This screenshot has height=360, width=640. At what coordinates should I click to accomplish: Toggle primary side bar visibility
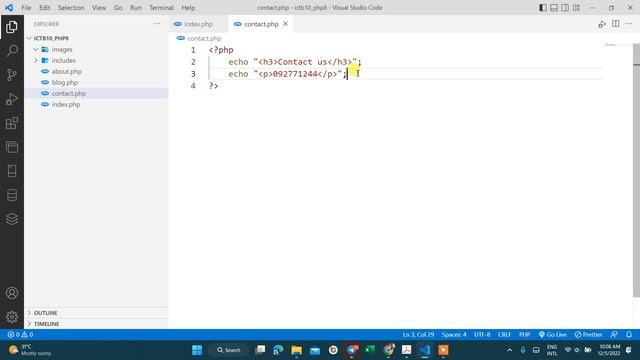coord(543,7)
